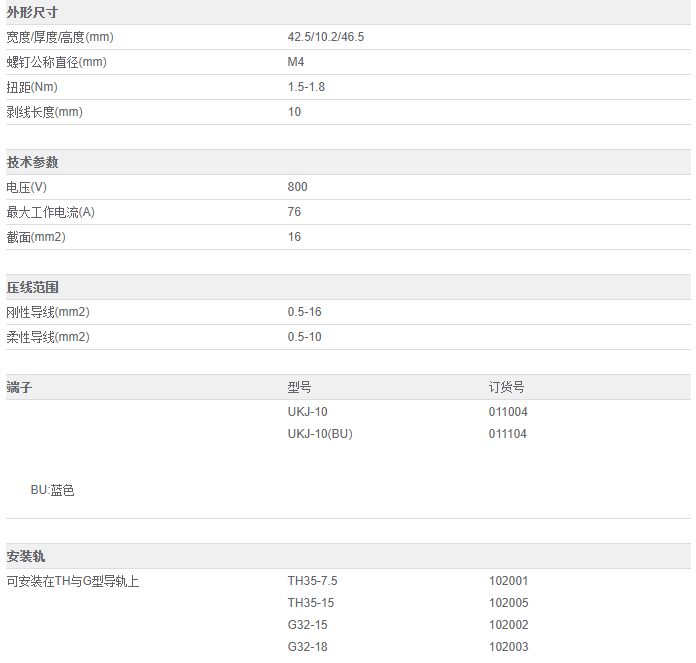Click the 安装轨 section header
The height and width of the screenshot is (663, 696).
click(x=26, y=556)
